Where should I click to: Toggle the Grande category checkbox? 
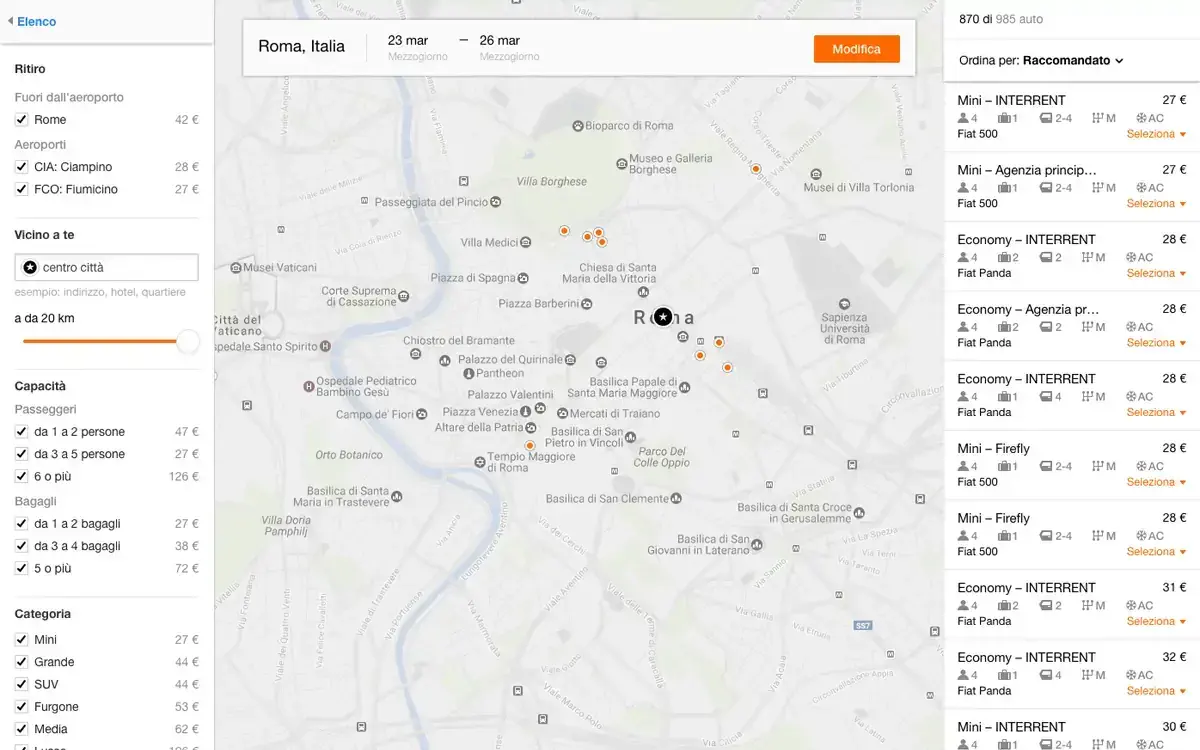(21, 662)
